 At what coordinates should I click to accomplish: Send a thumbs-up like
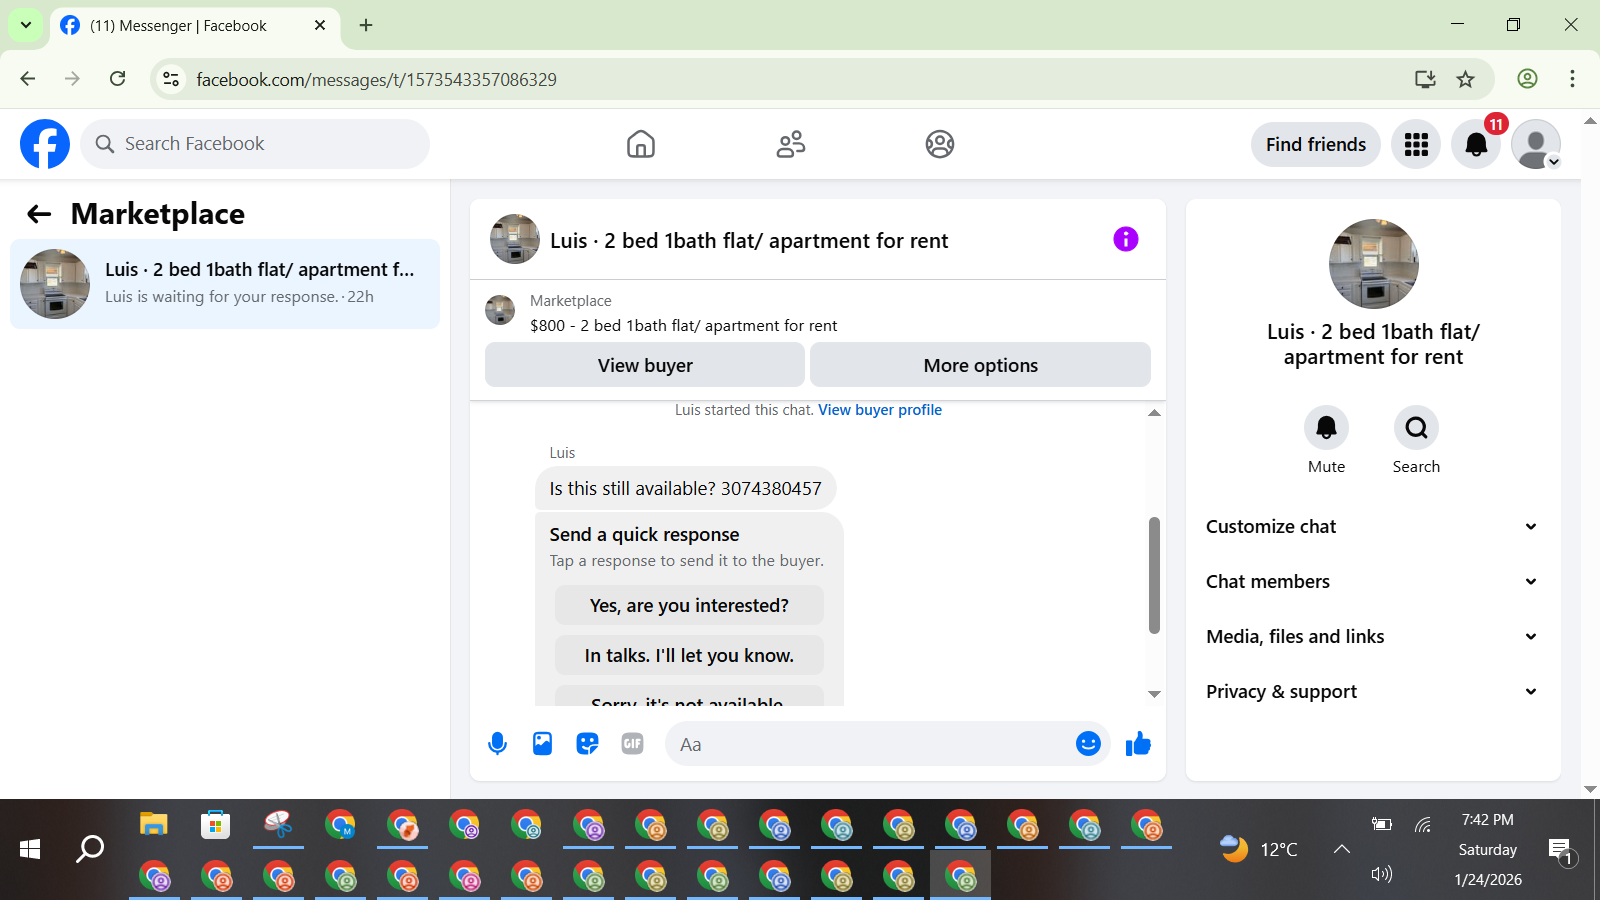pyautogui.click(x=1138, y=743)
